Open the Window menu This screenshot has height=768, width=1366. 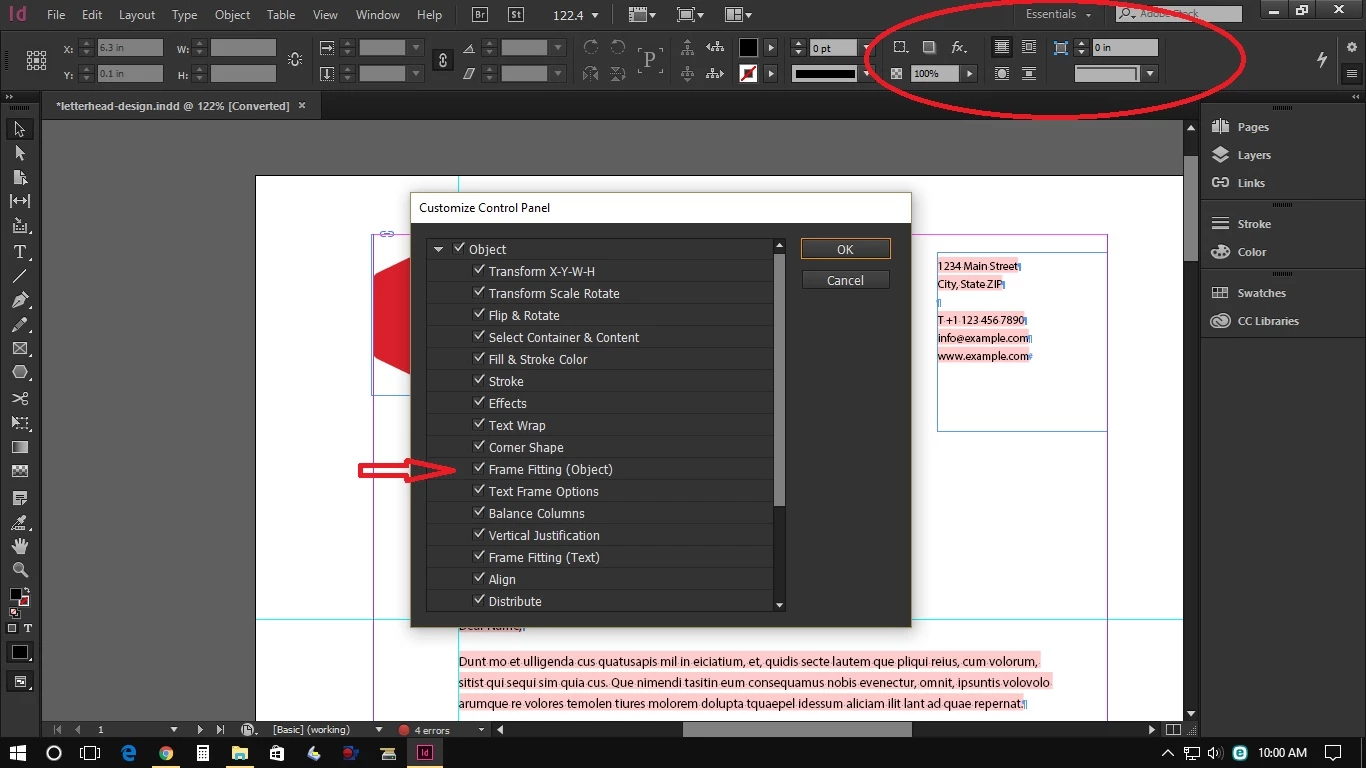click(378, 15)
